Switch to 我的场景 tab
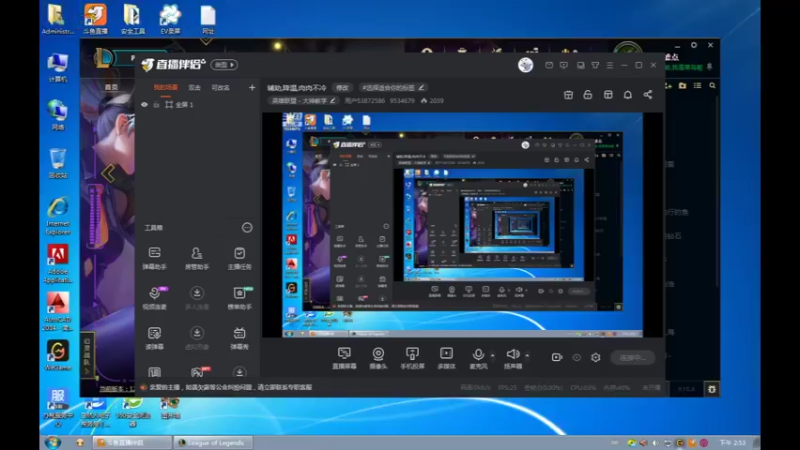Viewport: 800px width, 450px height. point(166,88)
